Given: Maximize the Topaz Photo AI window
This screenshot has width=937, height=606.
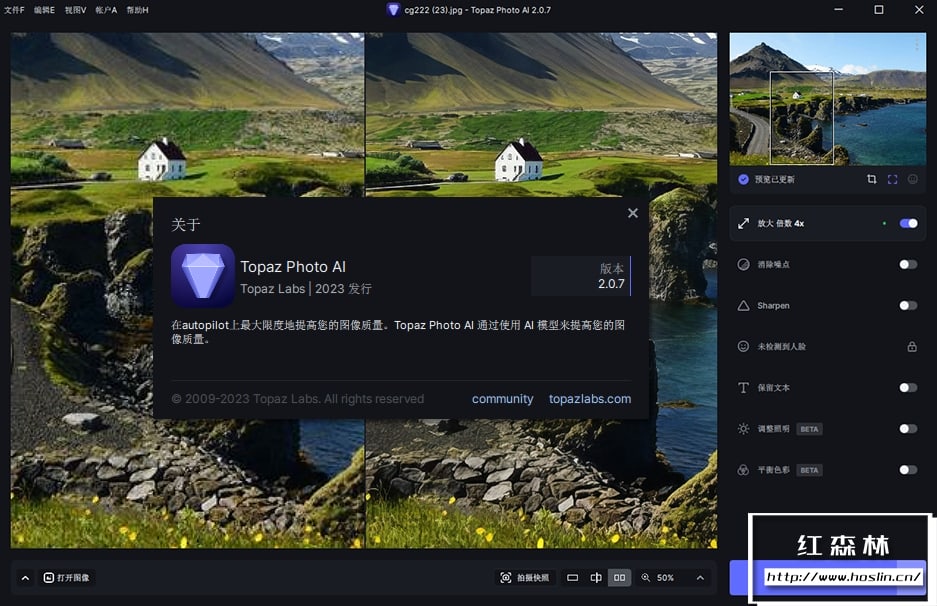Looking at the screenshot, I should (x=878, y=10).
